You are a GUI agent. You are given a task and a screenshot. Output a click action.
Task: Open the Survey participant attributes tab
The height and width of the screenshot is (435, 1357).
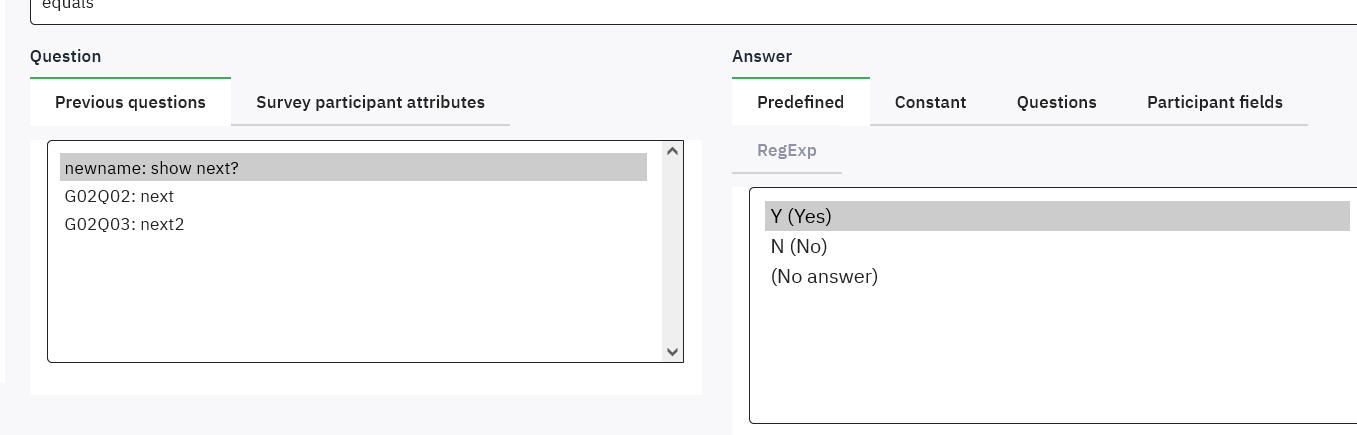point(370,102)
